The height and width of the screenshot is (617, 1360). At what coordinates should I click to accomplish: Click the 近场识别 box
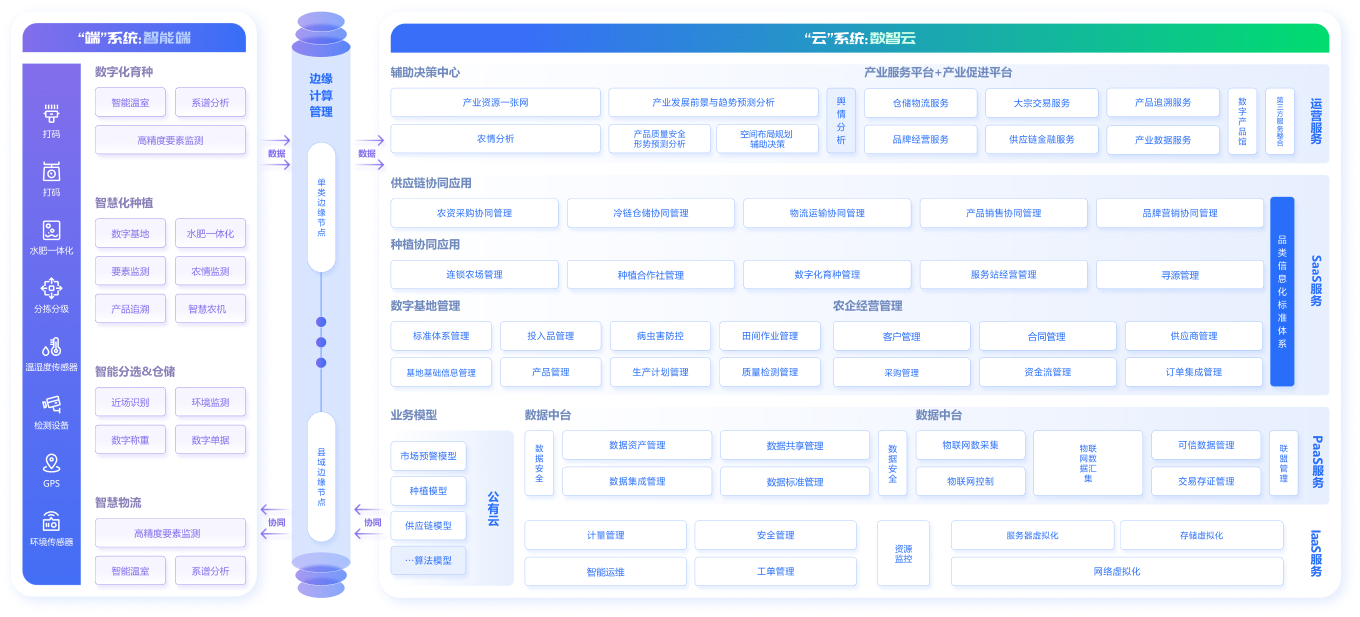click(130, 402)
